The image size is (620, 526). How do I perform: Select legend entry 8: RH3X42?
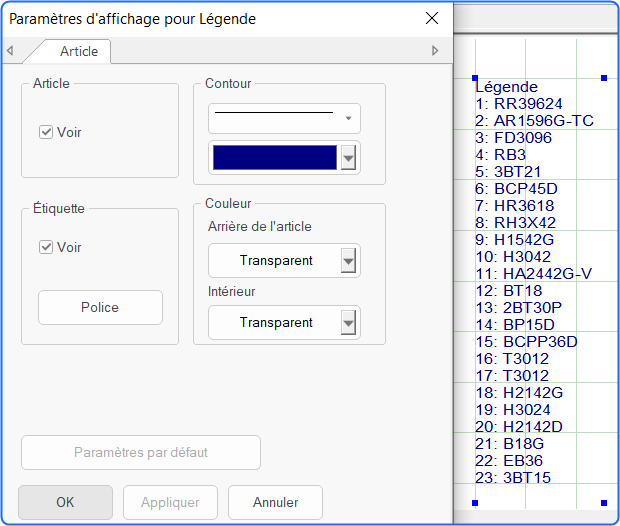click(516, 223)
